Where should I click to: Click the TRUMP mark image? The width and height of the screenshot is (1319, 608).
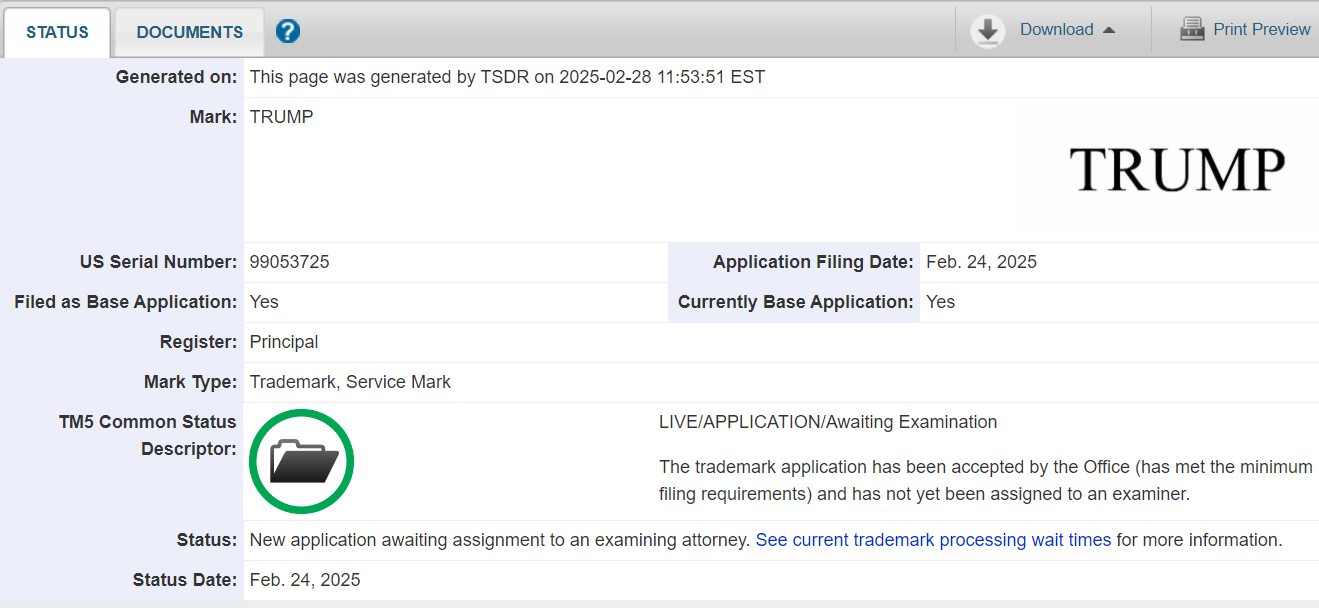point(1177,169)
